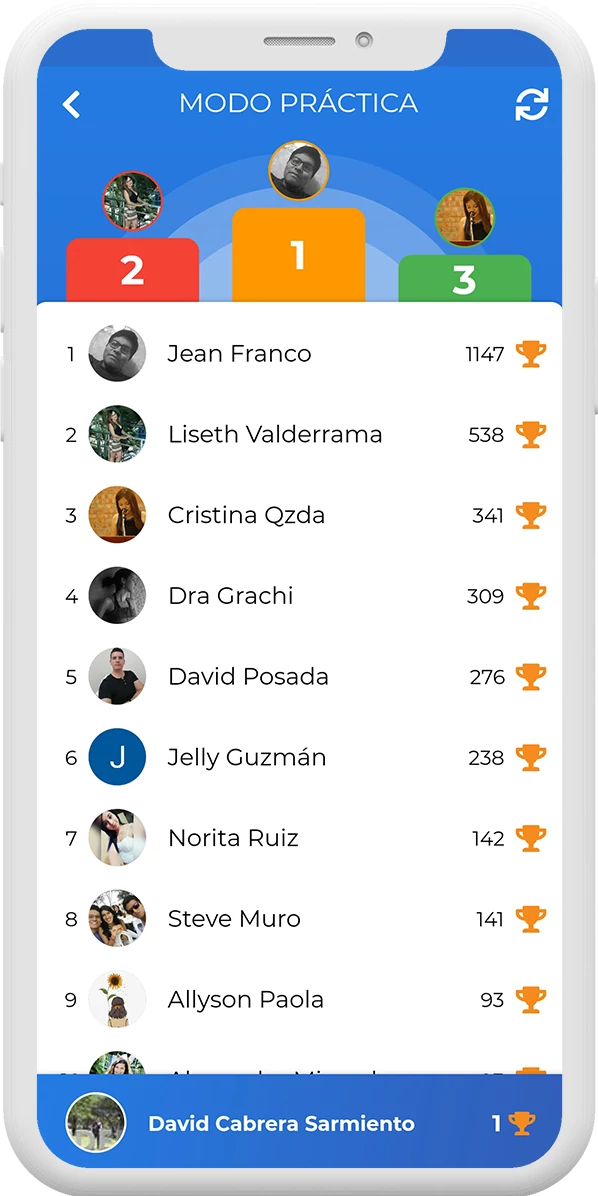Select Steve Muro's row in the ranking list
Screen dimensions: 598x1196
pyautogui.click(x=298, y=918)
